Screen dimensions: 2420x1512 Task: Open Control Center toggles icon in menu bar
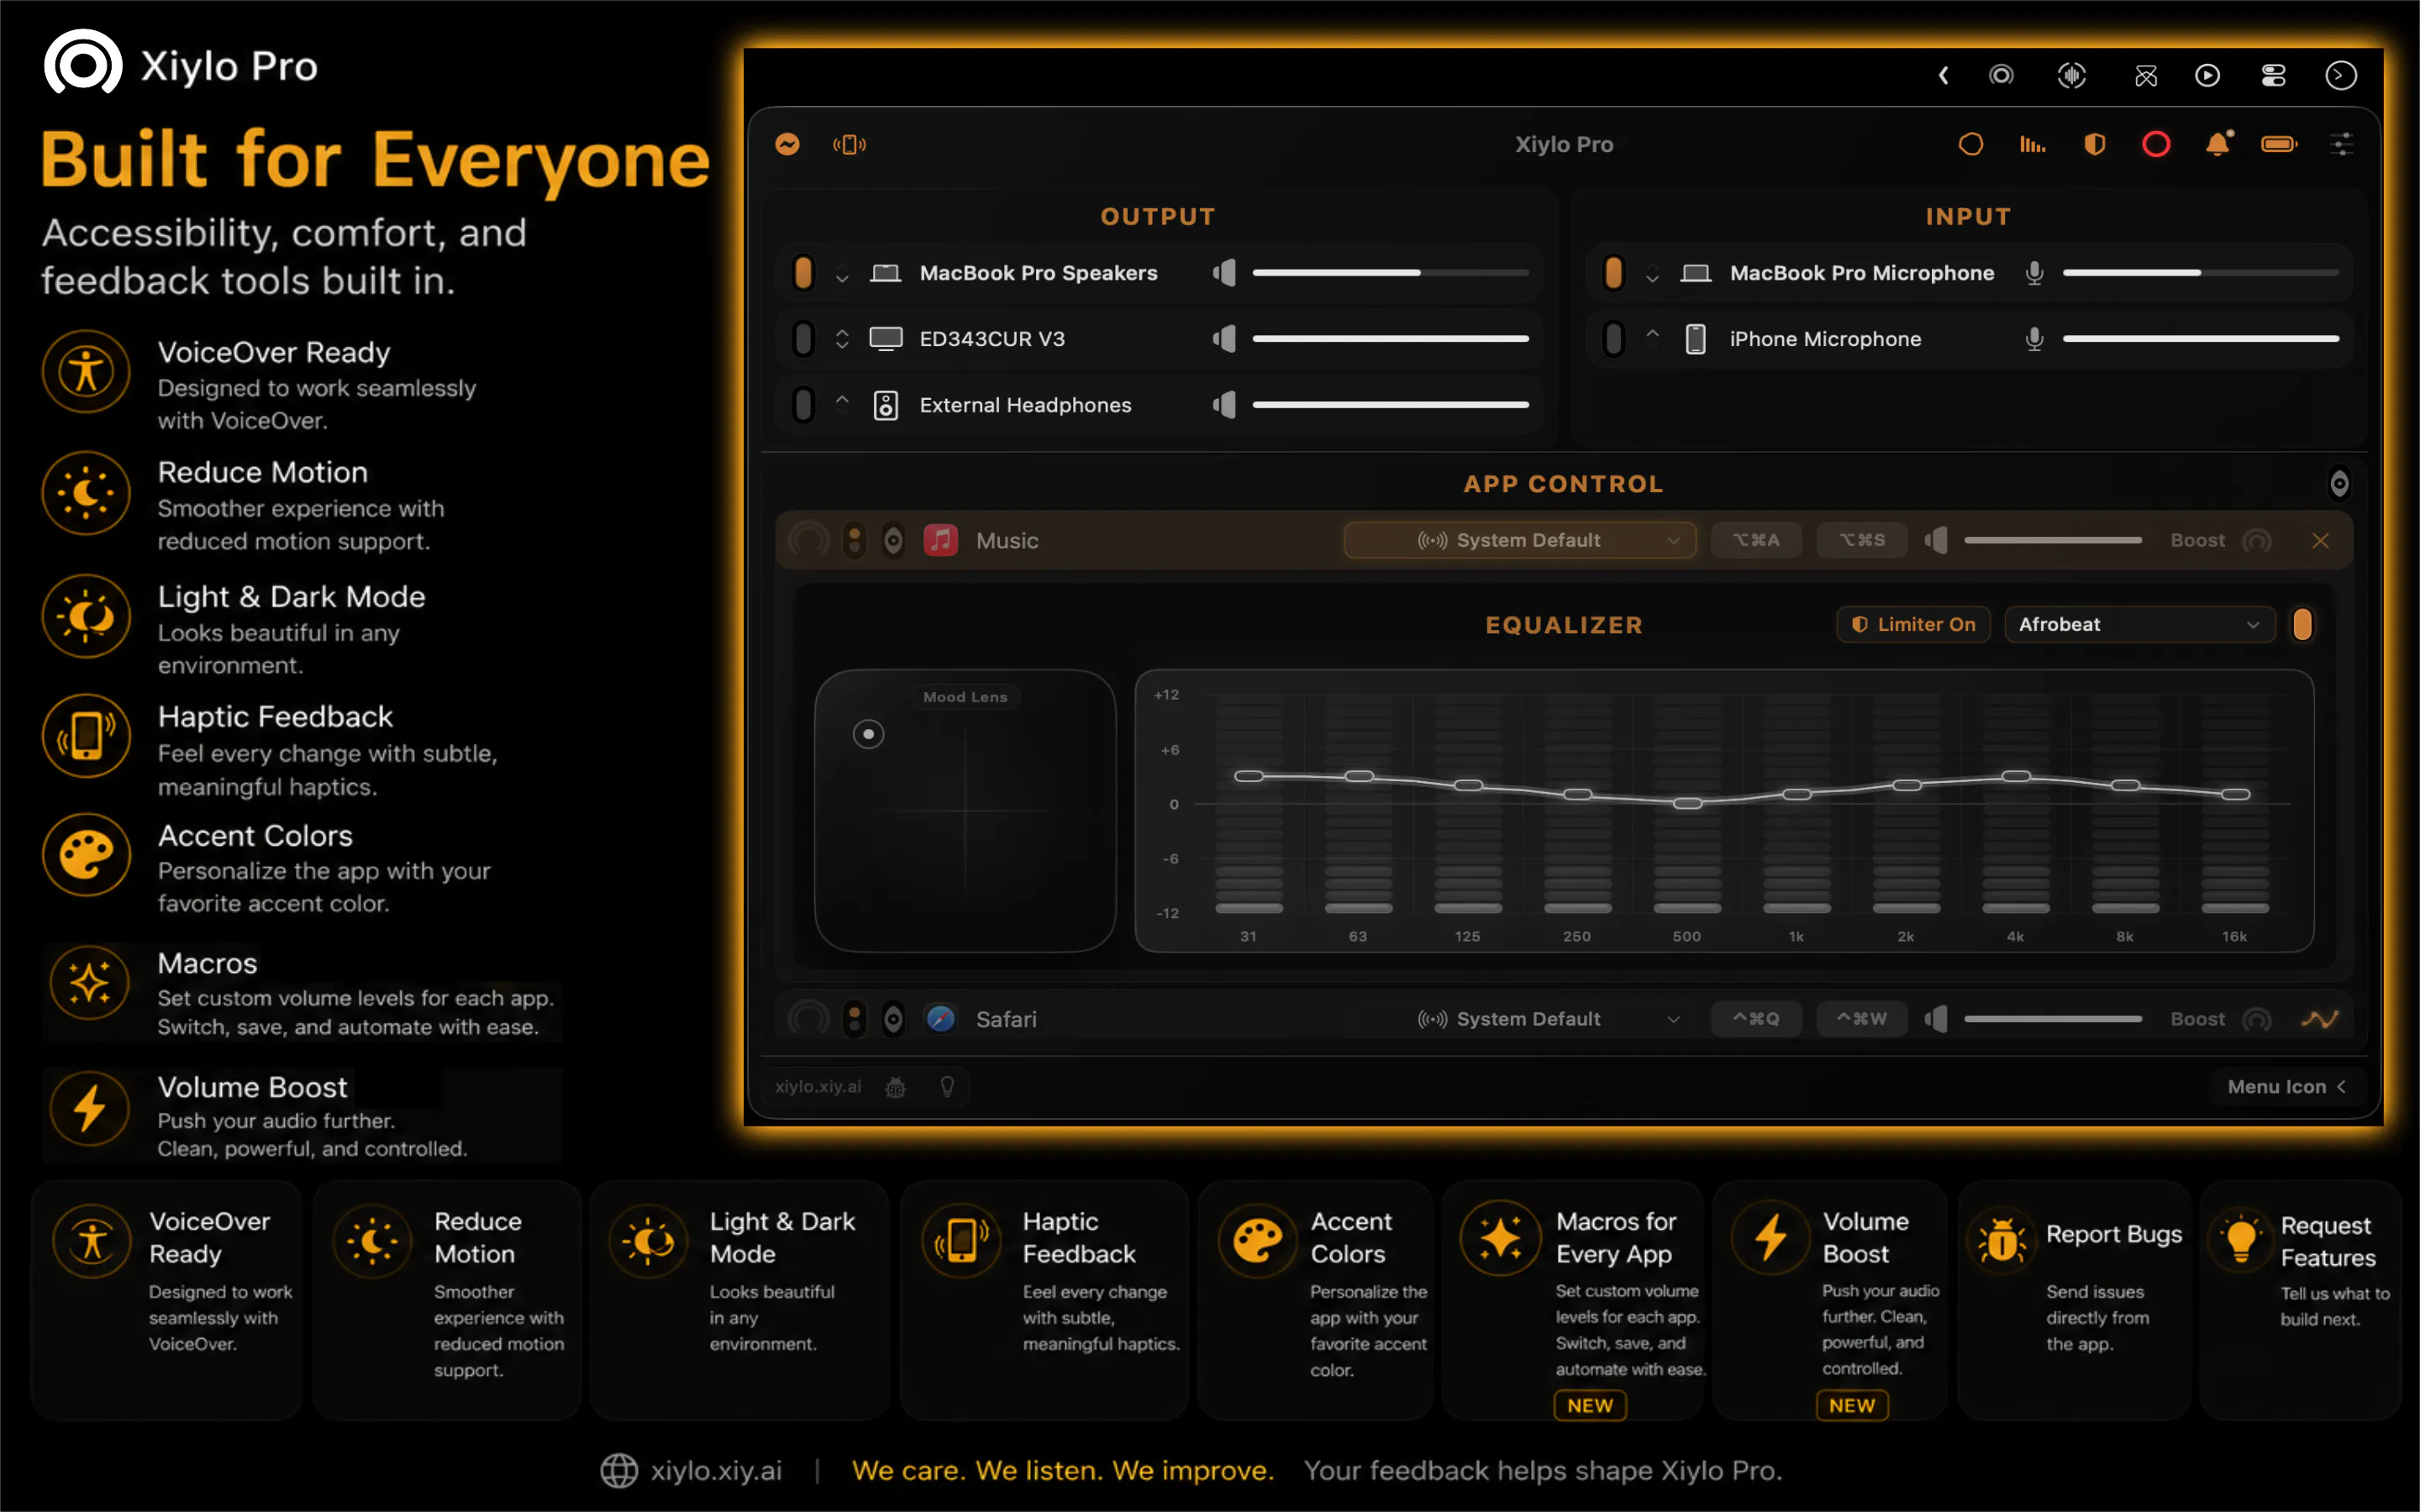point(2273,75)
